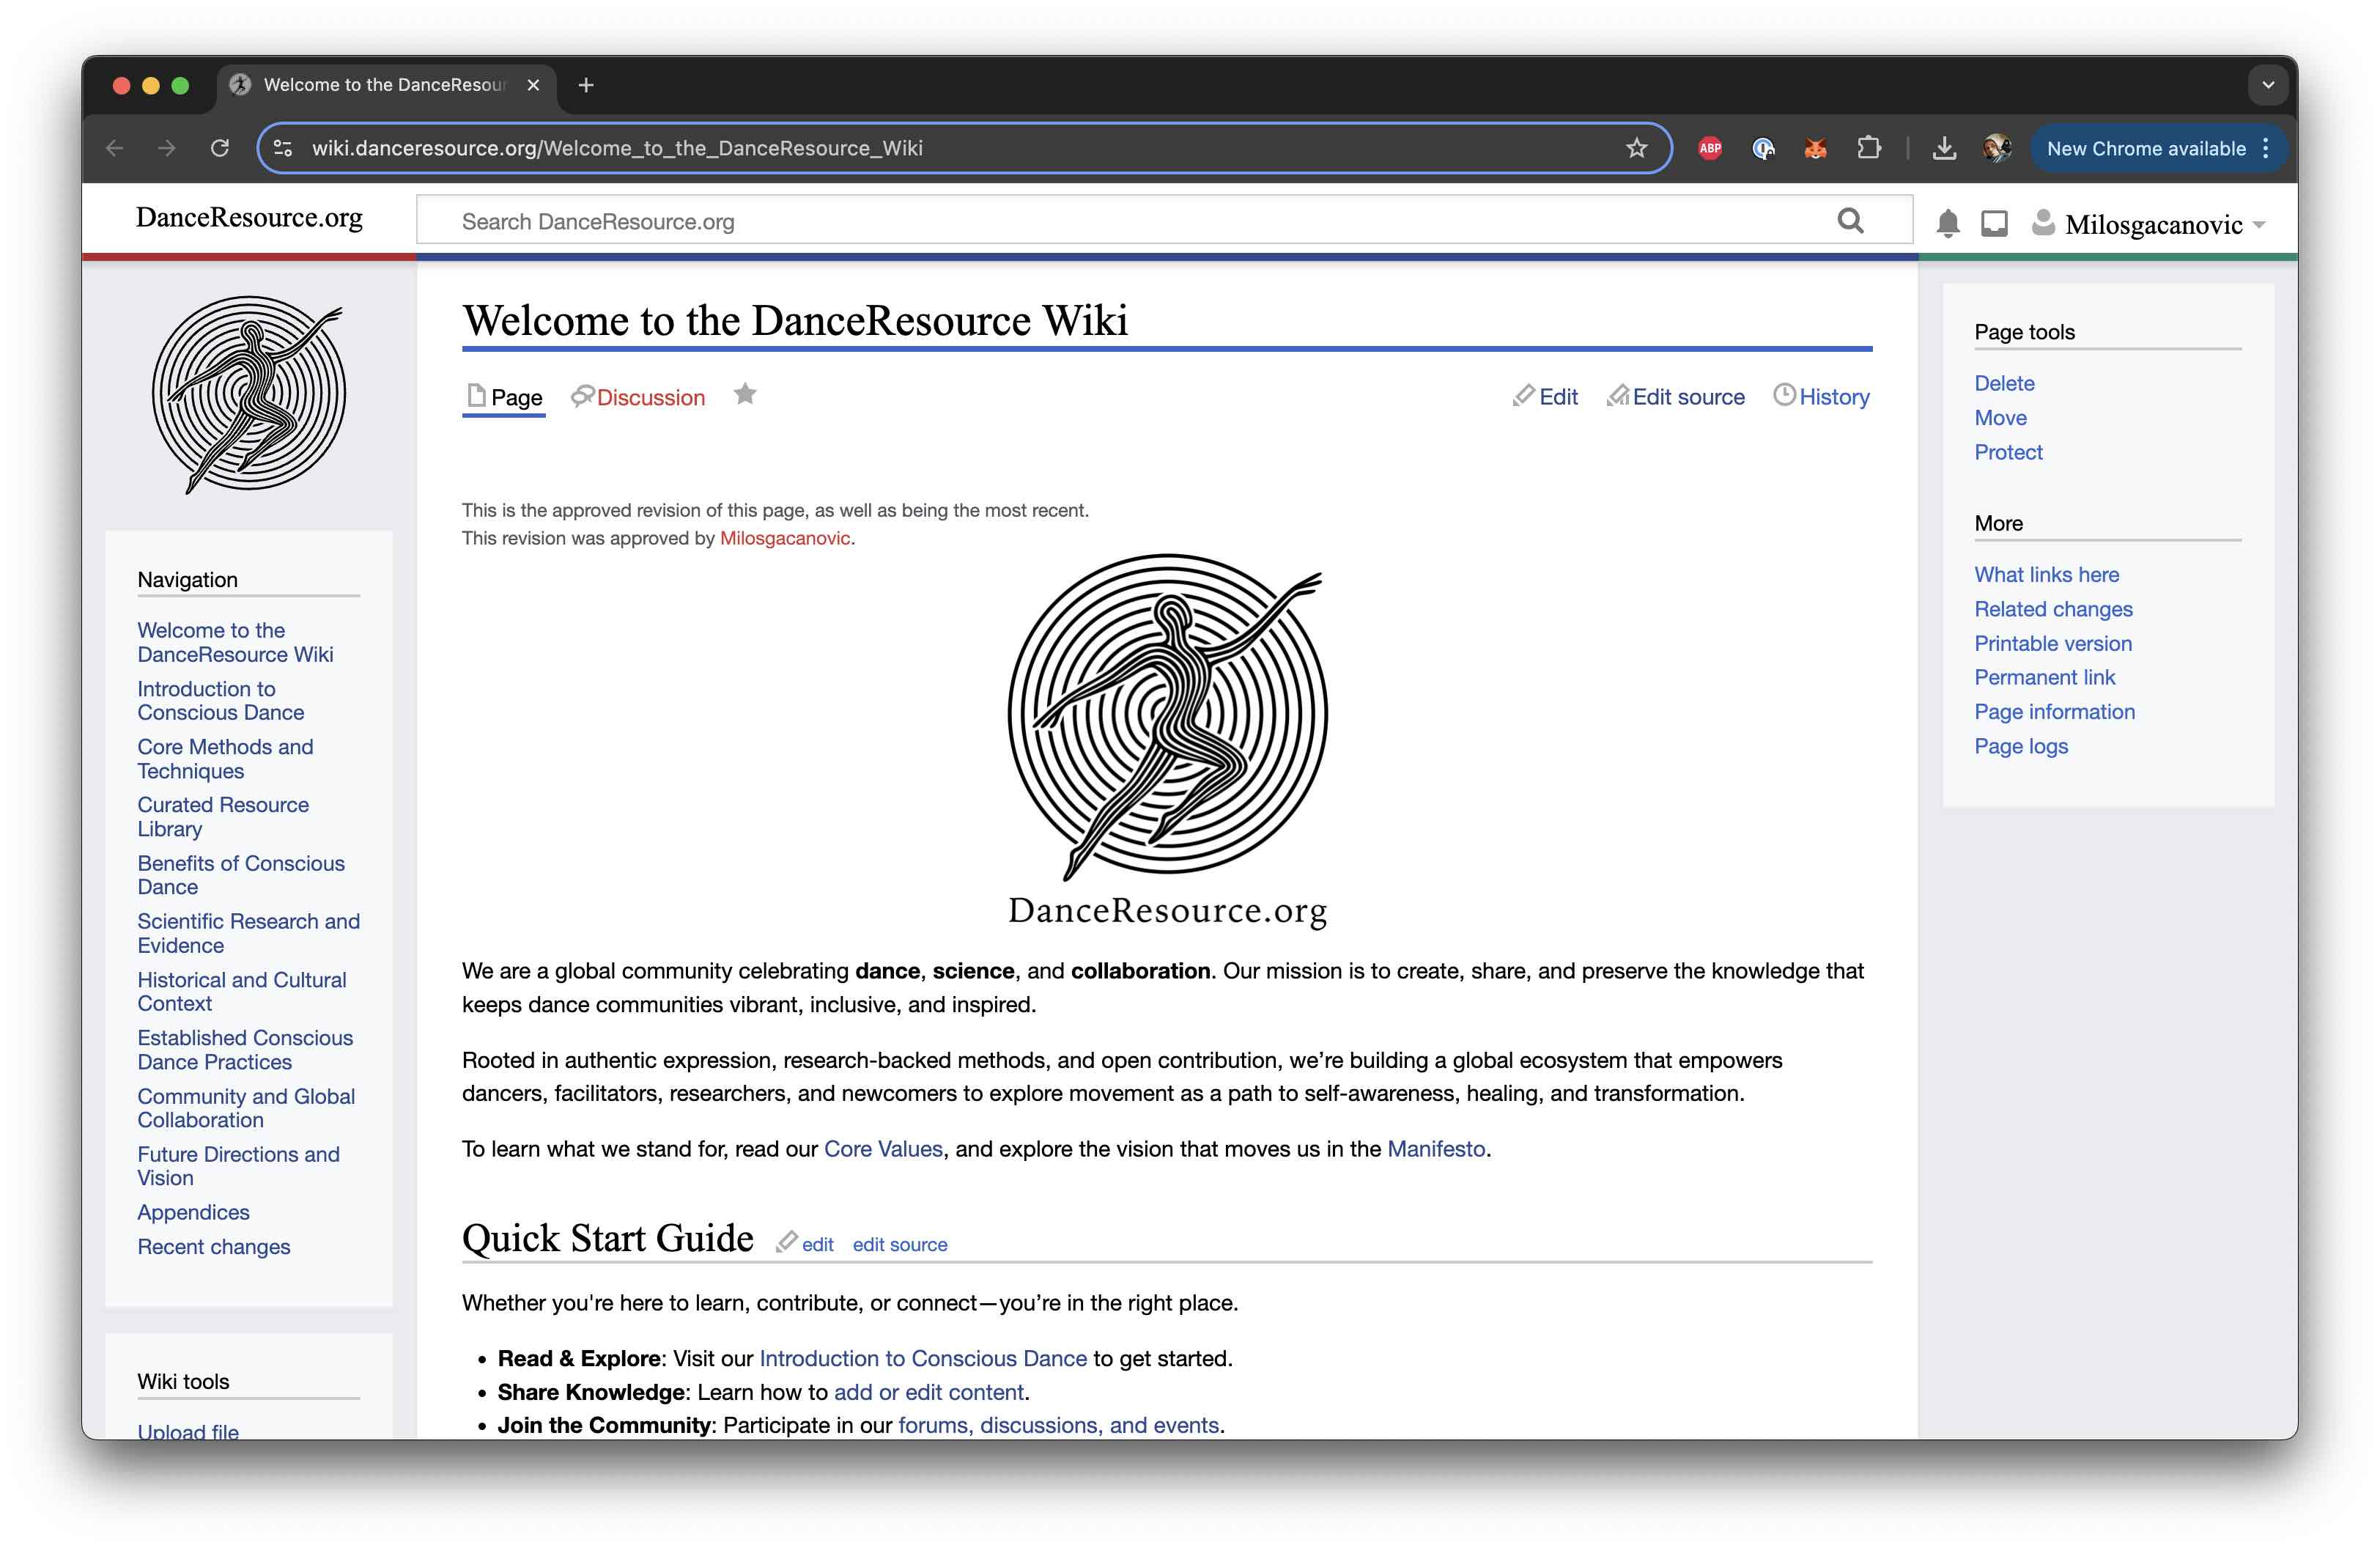Viewport: 2380px width, 1548px height.
Task: Click Delete in Page tools
Action: pyautogui.click(x=2004, y=383)
